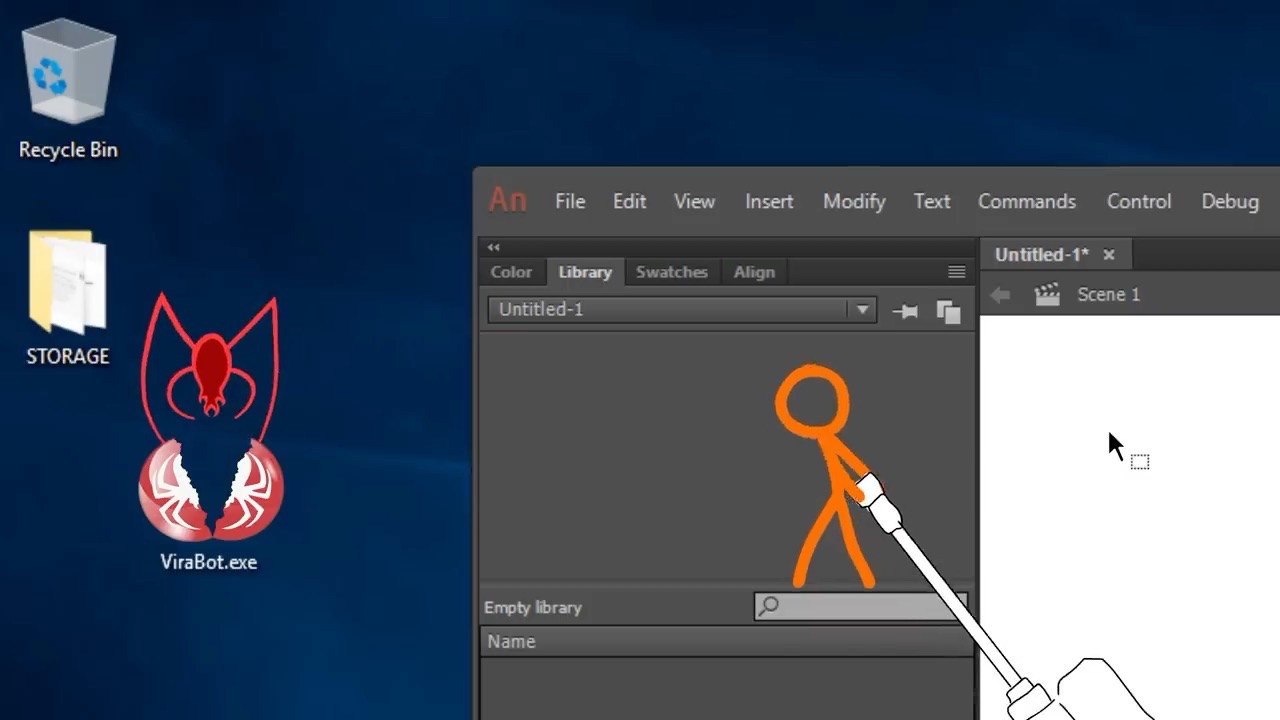1280x720 pixels.
Task: Click the Empty library status text
Action: pyautogui.click(x=533, y=607)
